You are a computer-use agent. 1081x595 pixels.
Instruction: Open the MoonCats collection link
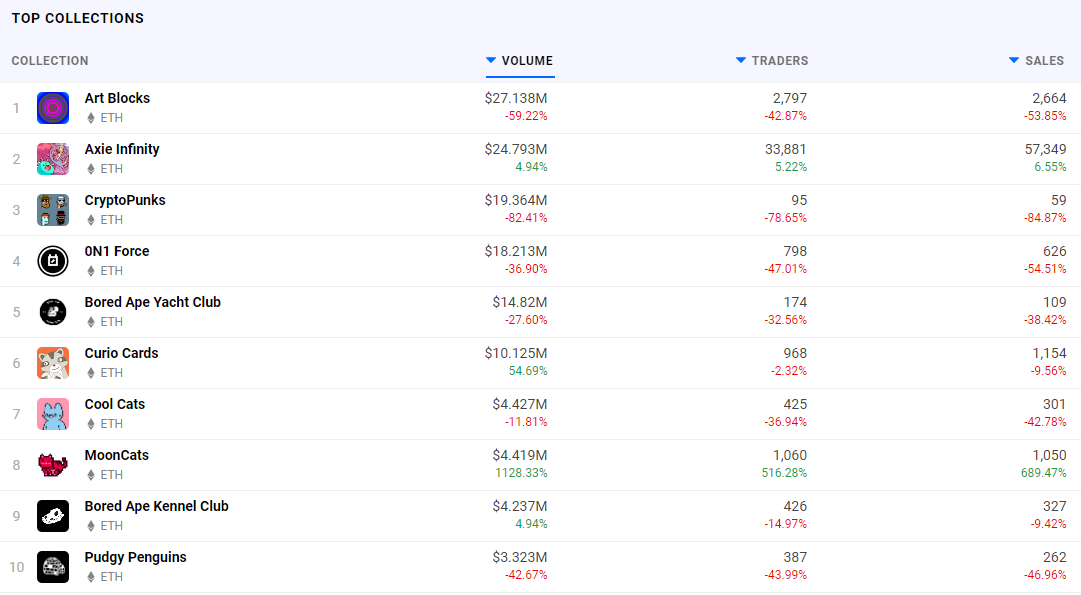[117, 455]
